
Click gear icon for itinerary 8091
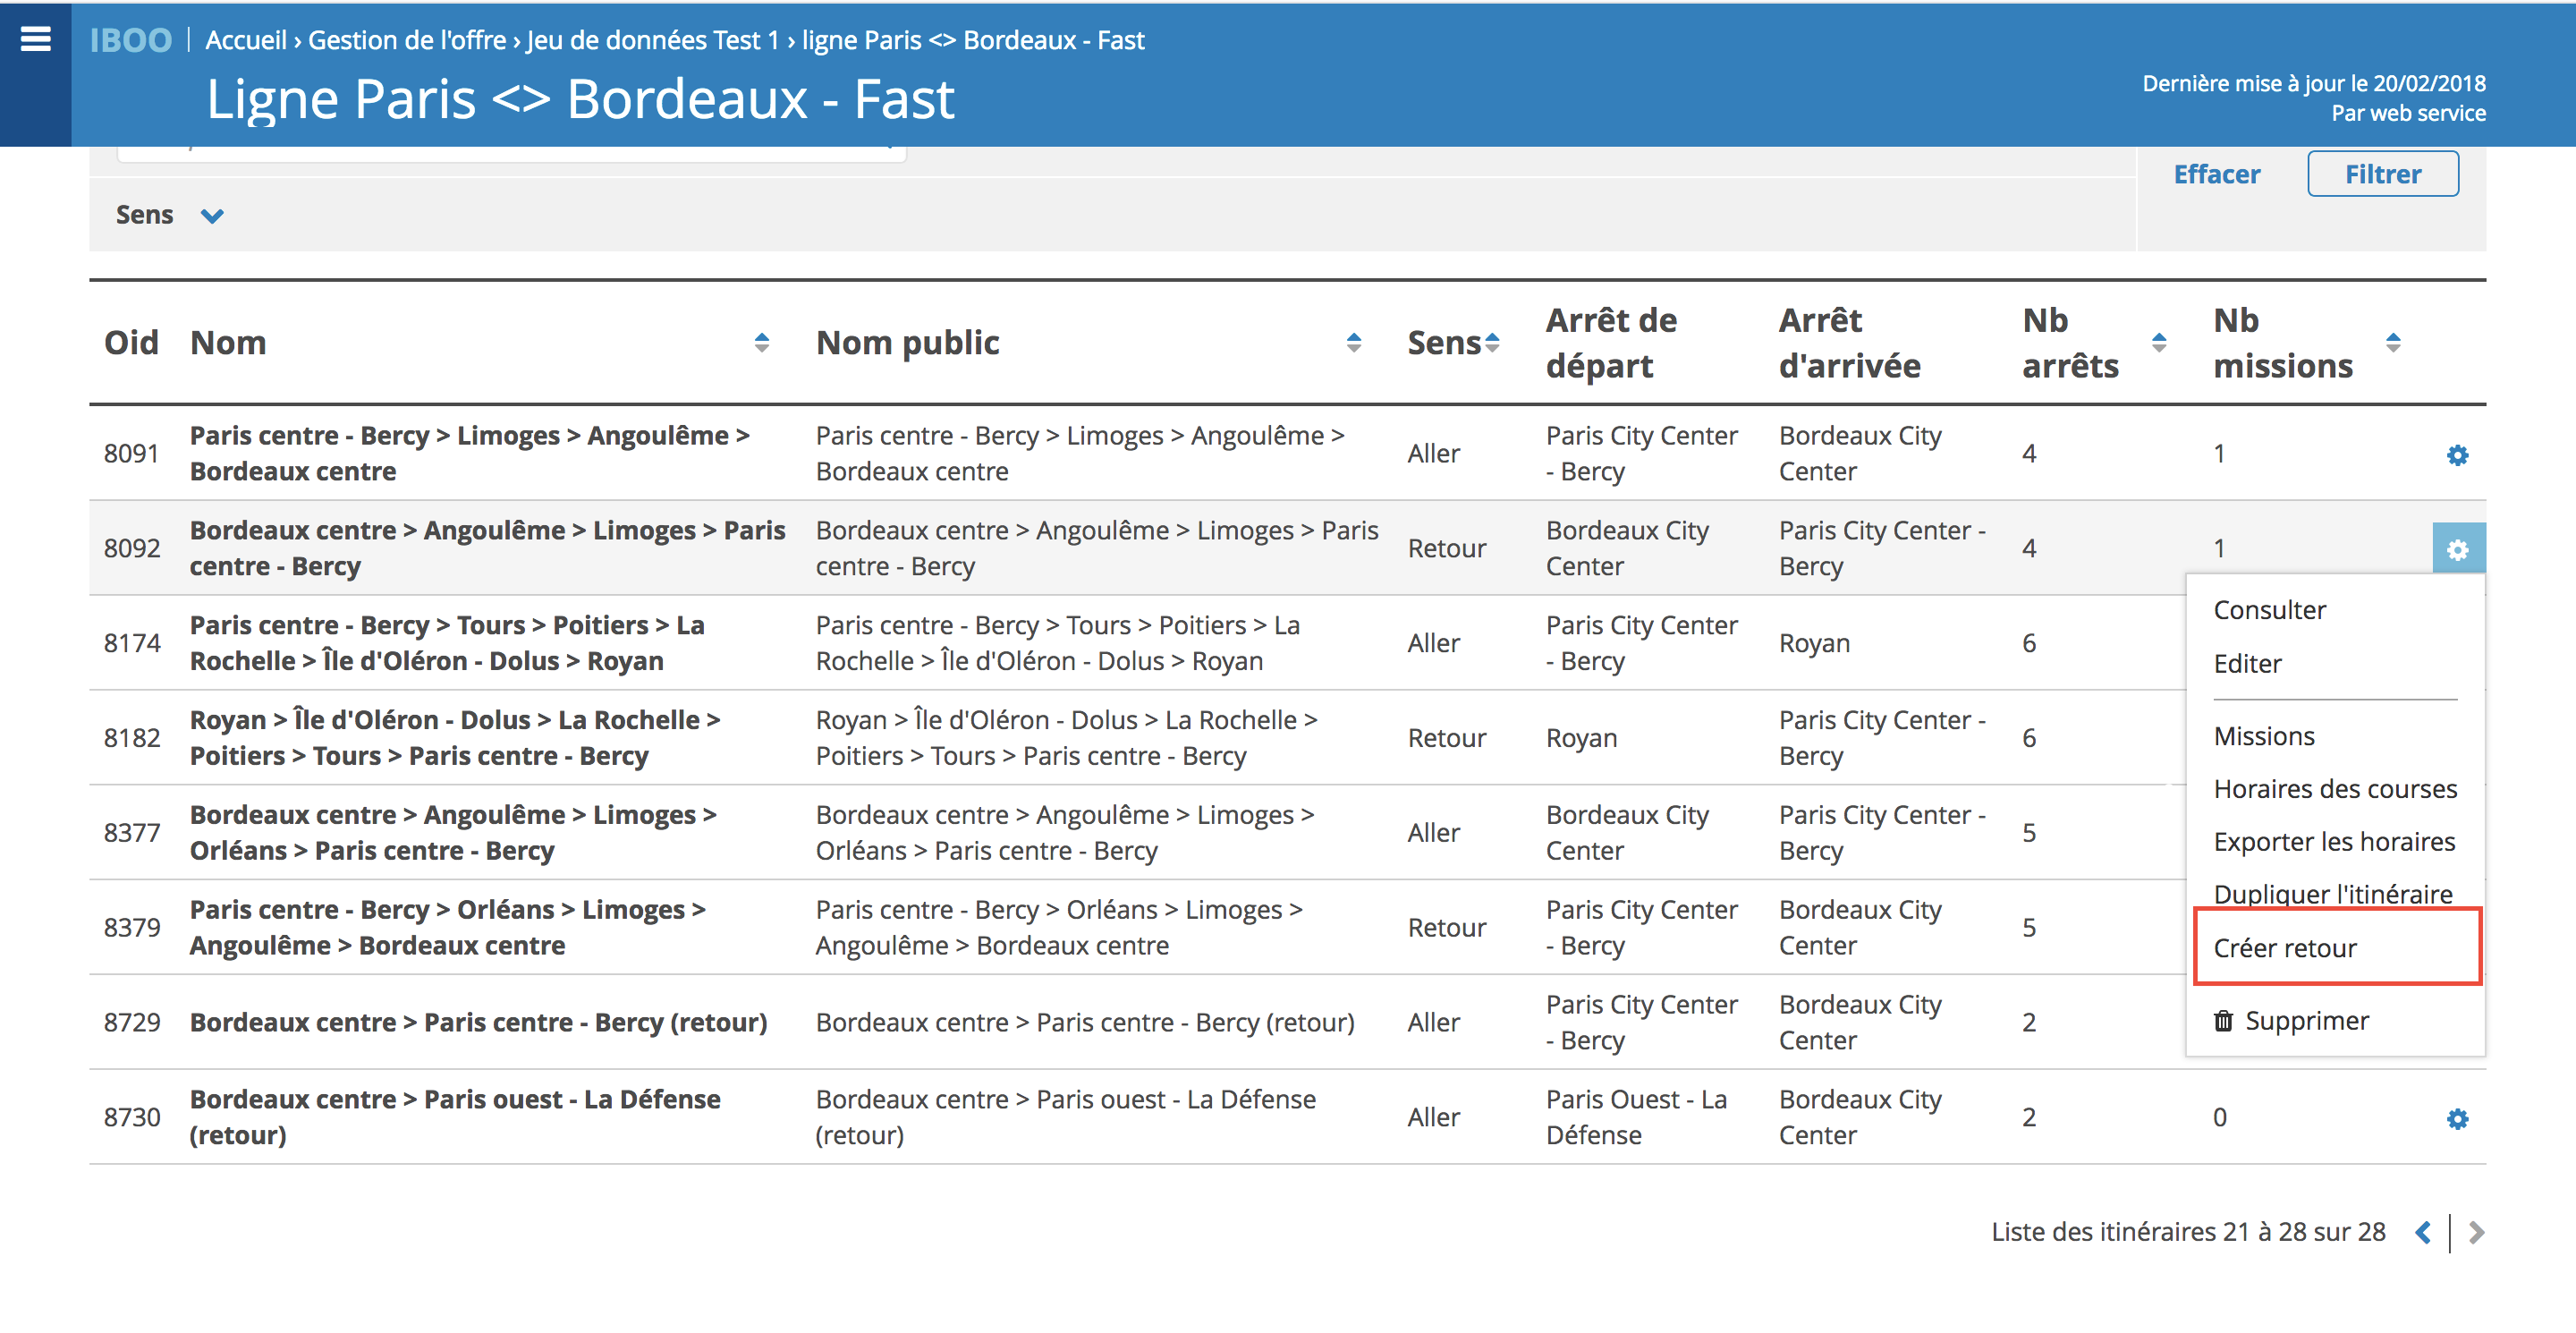click(2456, 455)
